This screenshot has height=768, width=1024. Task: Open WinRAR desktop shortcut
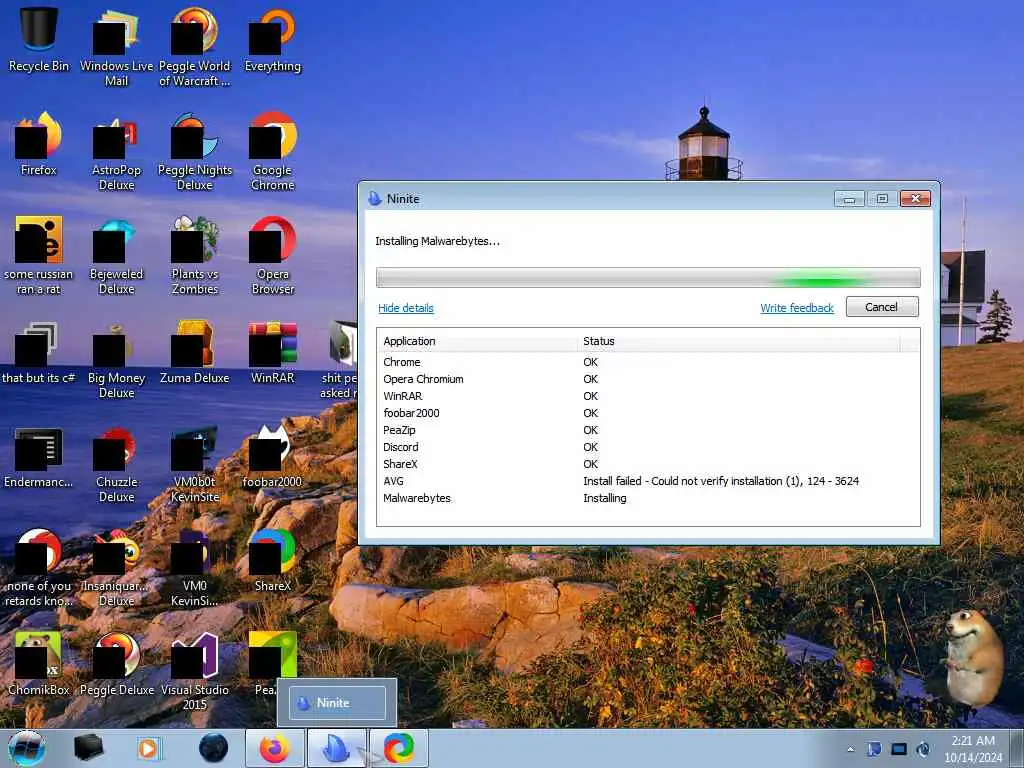pos(272,353)
